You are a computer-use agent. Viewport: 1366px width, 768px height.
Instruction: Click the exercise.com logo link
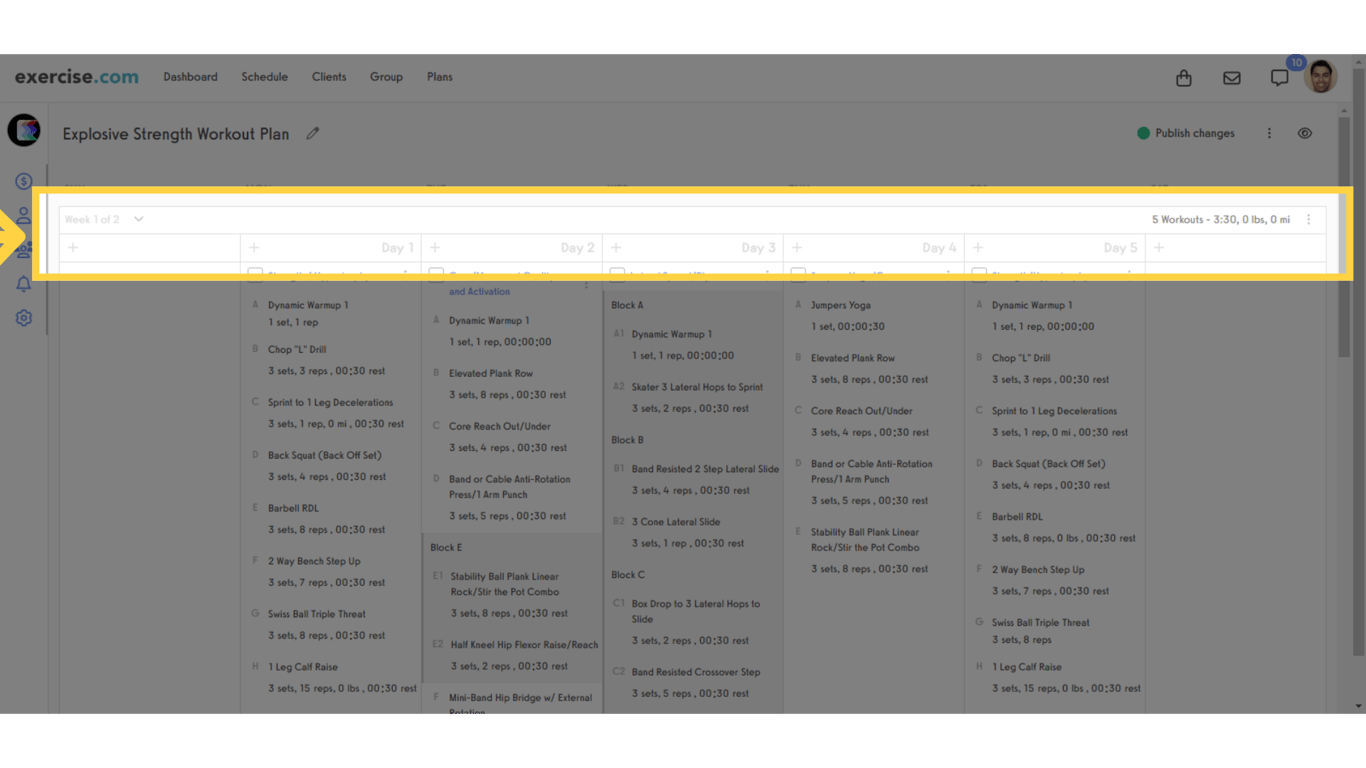[77, 77]
